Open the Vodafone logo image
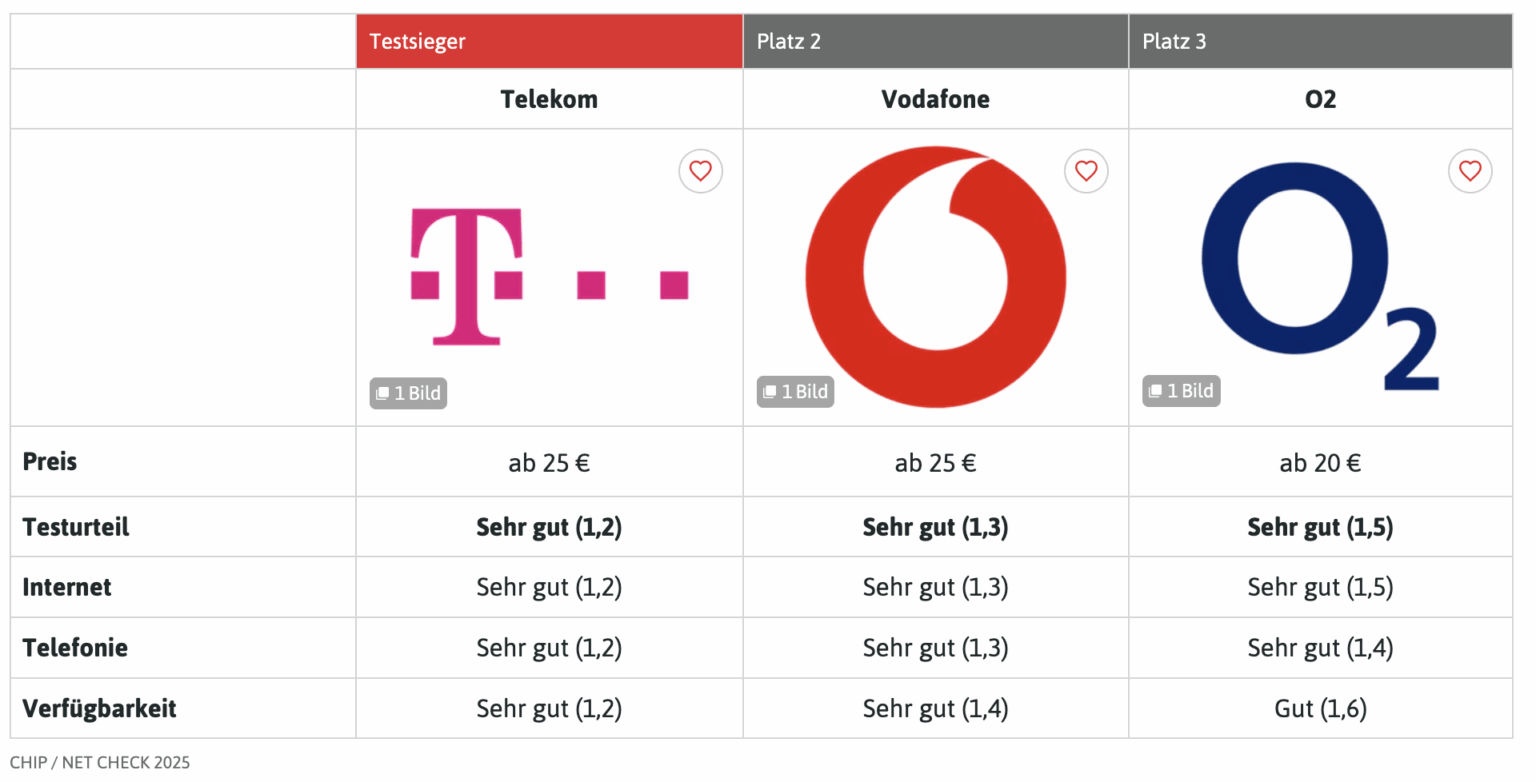The height and width of the screenshot is (782, 1536). pyautogui.click(x=935, y=275)
